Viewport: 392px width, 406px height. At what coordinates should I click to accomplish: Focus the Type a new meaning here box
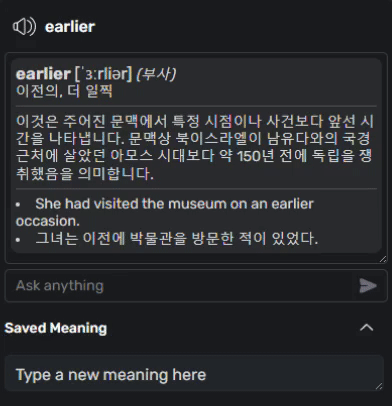194,373
